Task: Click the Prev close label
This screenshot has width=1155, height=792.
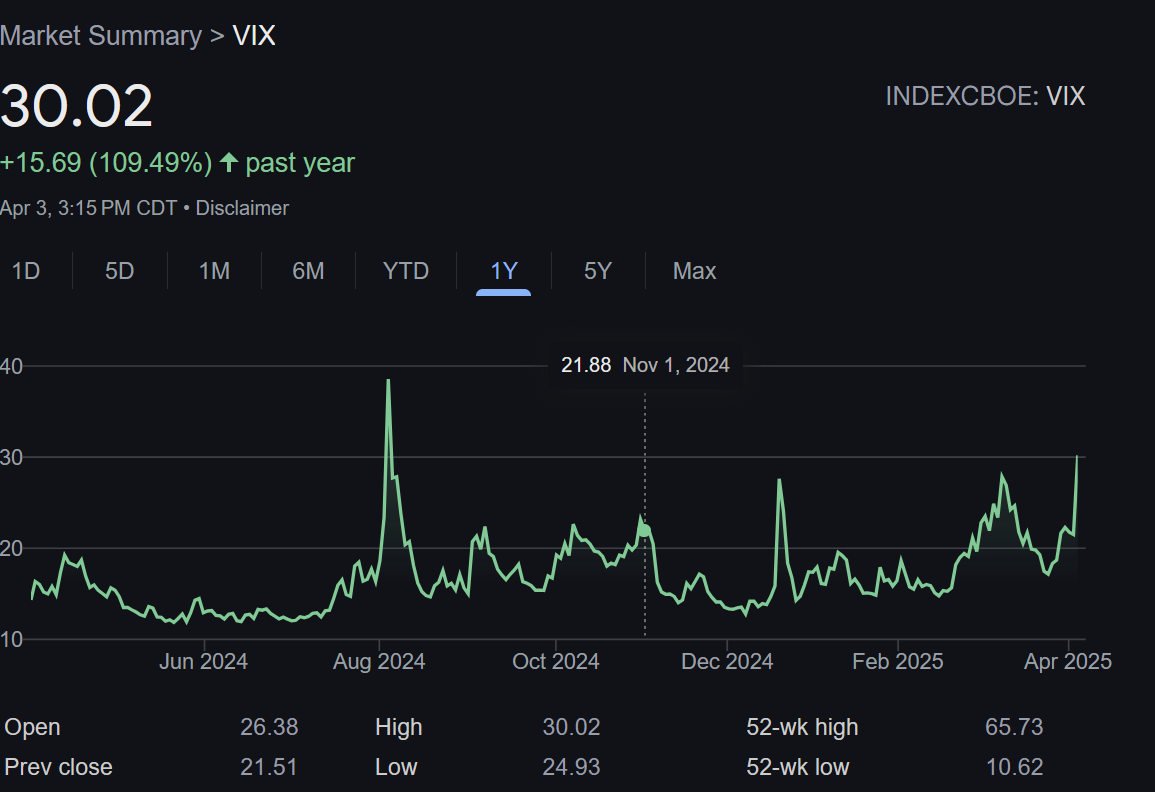Action: (58, 767)
